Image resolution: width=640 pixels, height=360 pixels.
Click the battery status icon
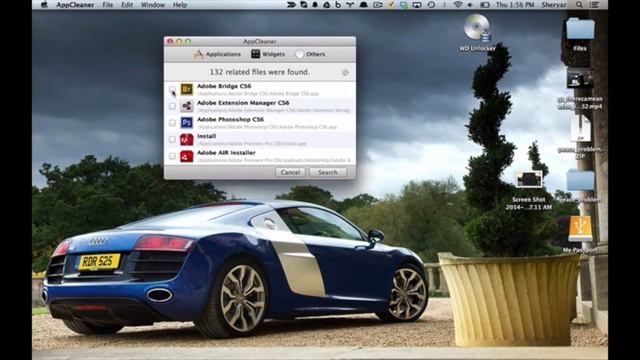tap(484, 5)
